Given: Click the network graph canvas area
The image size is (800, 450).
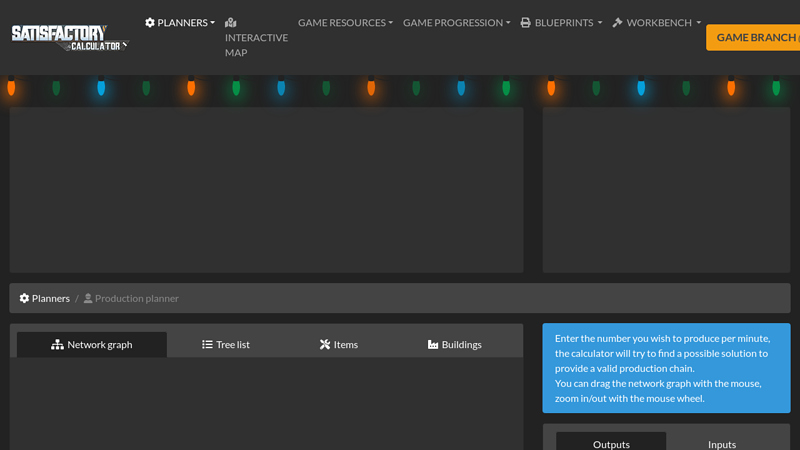Looking at the screenshot, I should [x=266, y=403].
